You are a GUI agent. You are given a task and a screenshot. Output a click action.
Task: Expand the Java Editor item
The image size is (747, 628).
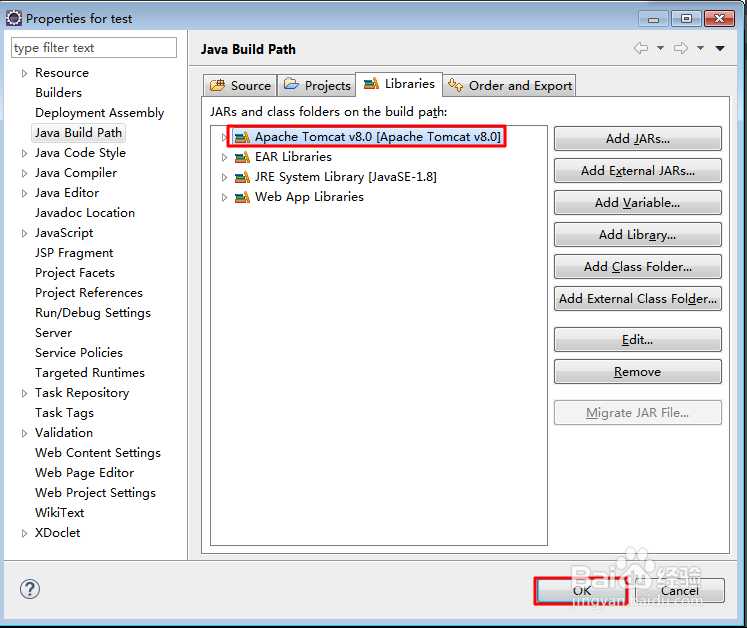pos(24,193)
